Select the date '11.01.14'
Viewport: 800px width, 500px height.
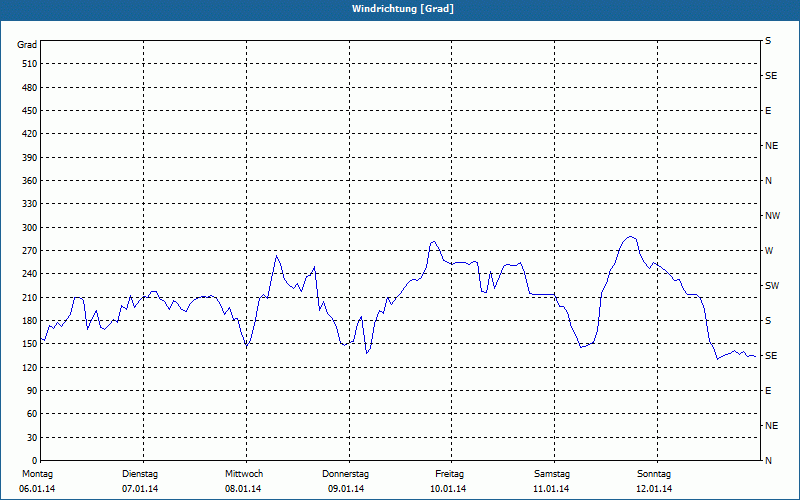(551, 489)
